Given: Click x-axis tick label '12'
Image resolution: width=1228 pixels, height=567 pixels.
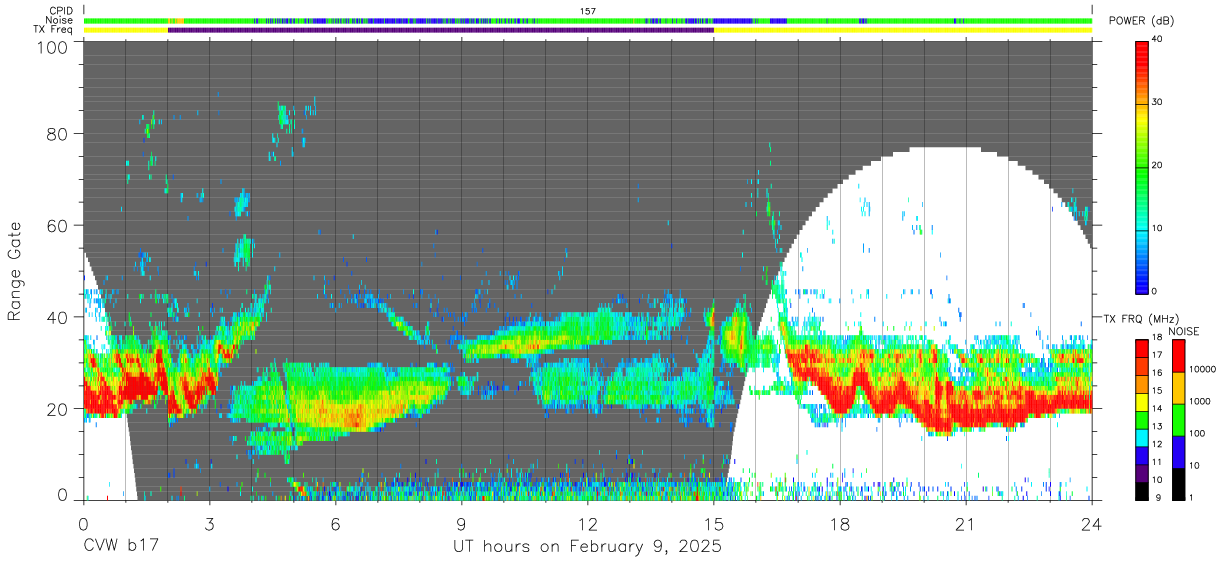Looking at the screenshot, I should (x=588, y=524).
